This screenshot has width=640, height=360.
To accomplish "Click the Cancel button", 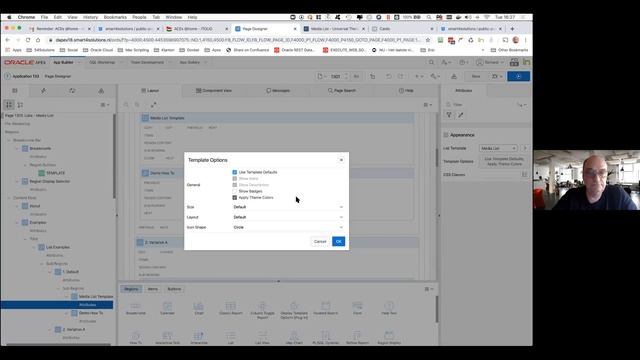I will click(320, 242).
